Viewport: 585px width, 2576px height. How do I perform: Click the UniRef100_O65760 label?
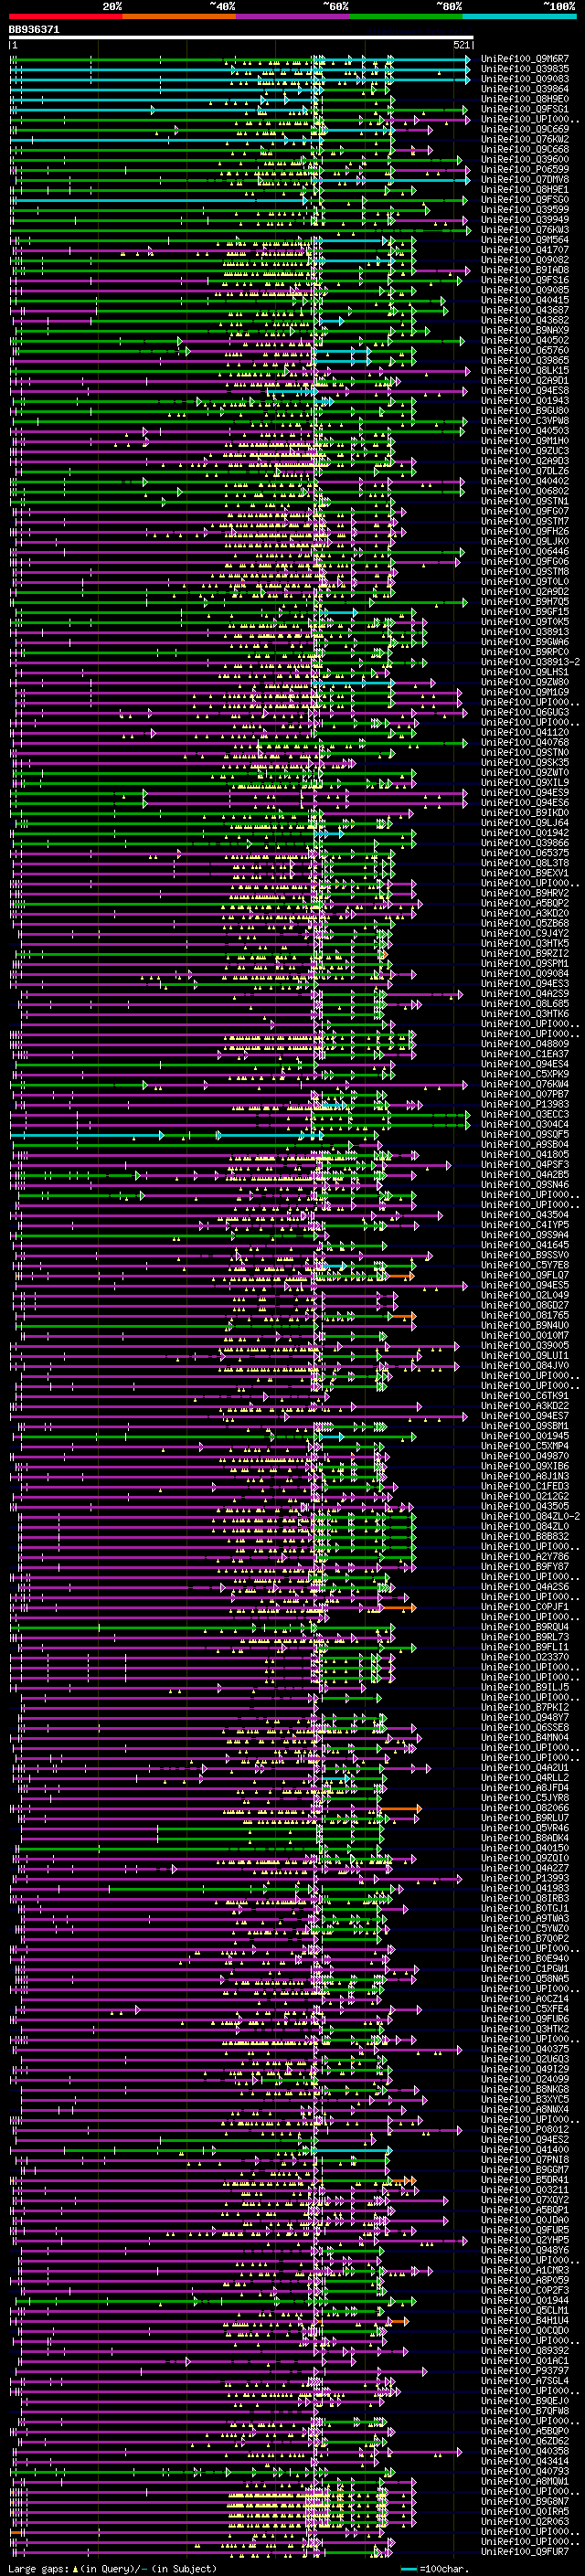click(x=525, y=350)
